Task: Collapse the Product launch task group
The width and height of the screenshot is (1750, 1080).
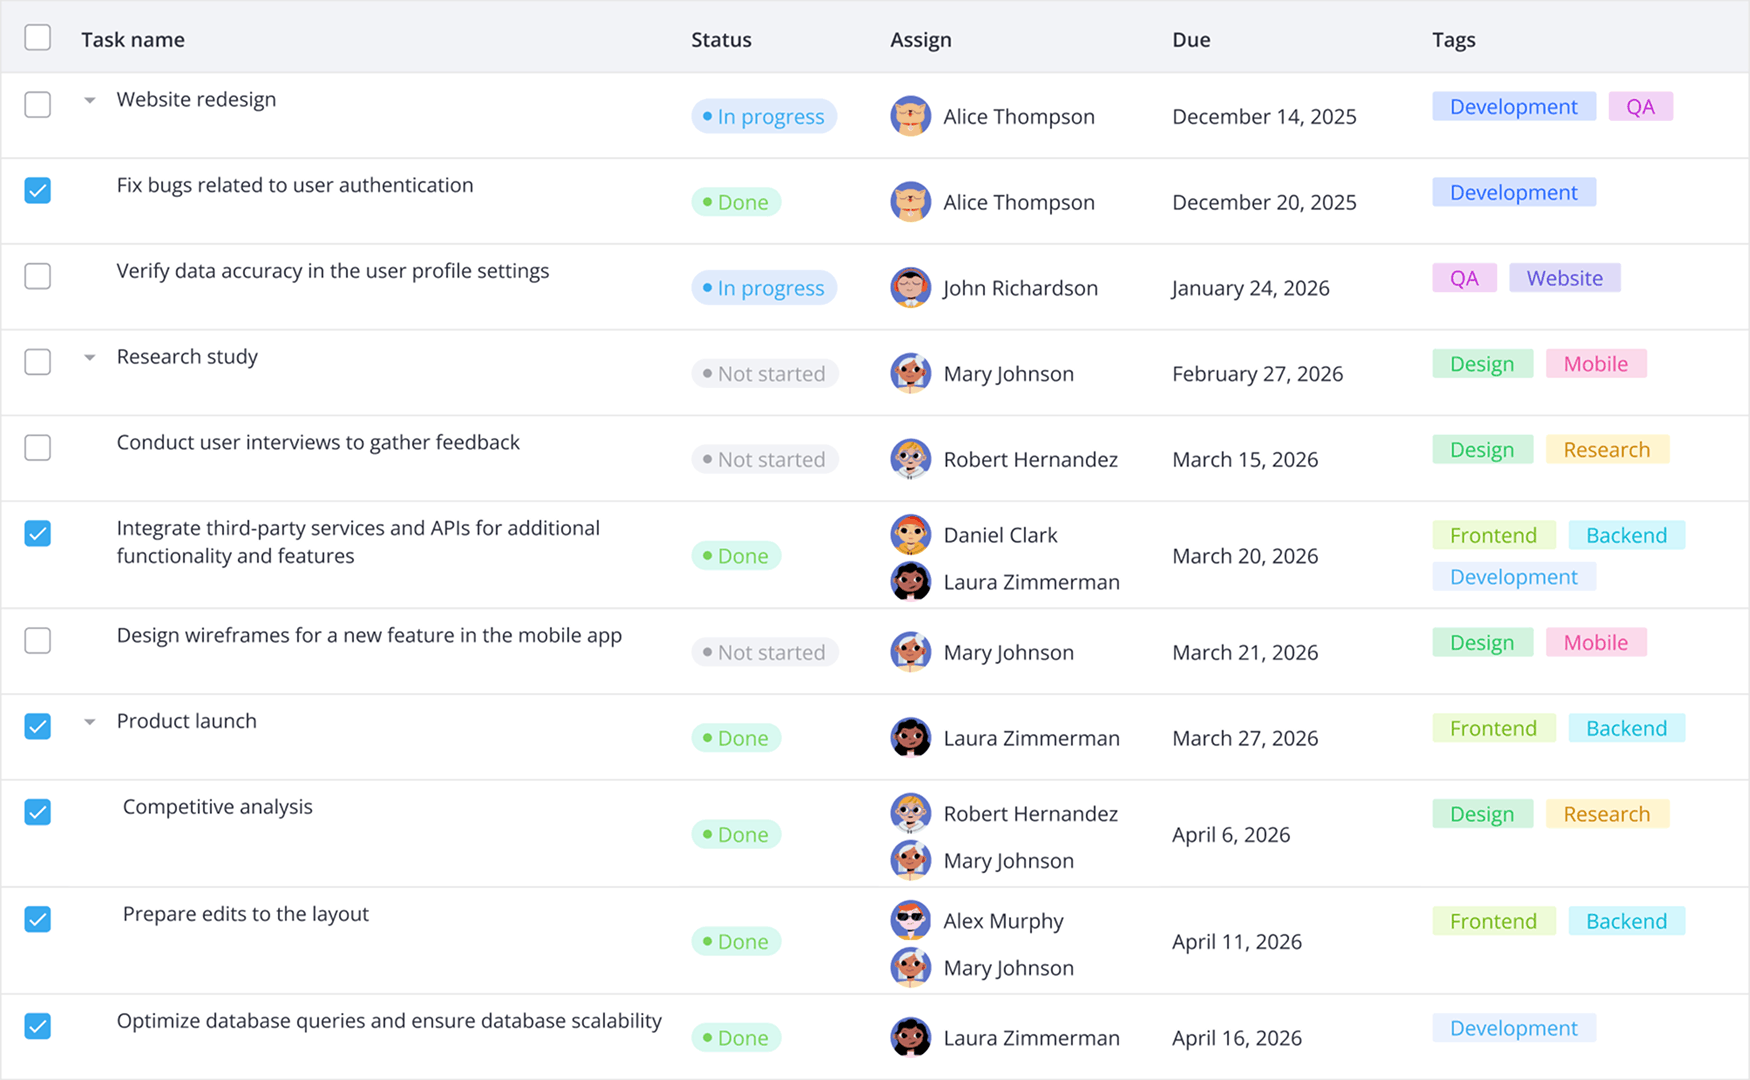Action: [x=90, y=722]
